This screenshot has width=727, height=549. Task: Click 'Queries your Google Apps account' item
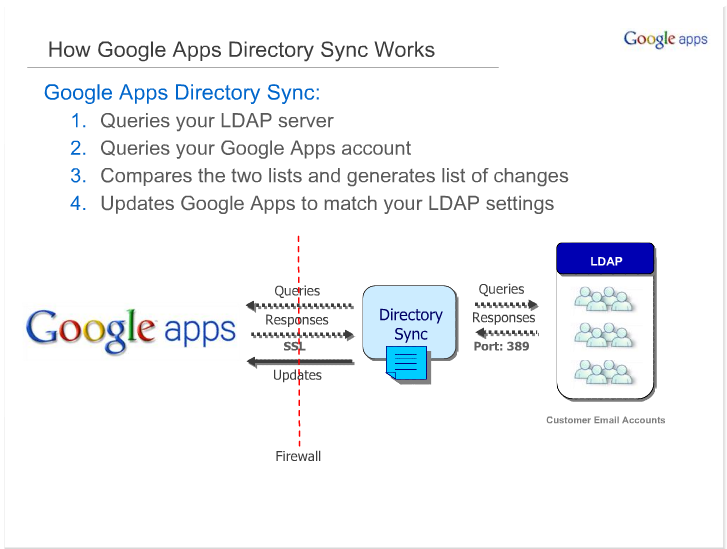(255, 148)
